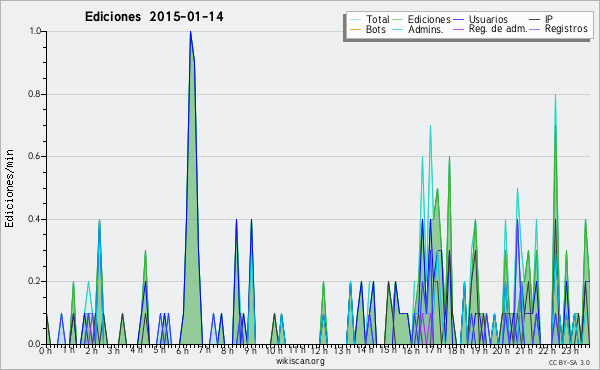
Task: Click the y-axis label 'Ediciones/min'
Action: [9, 188]
